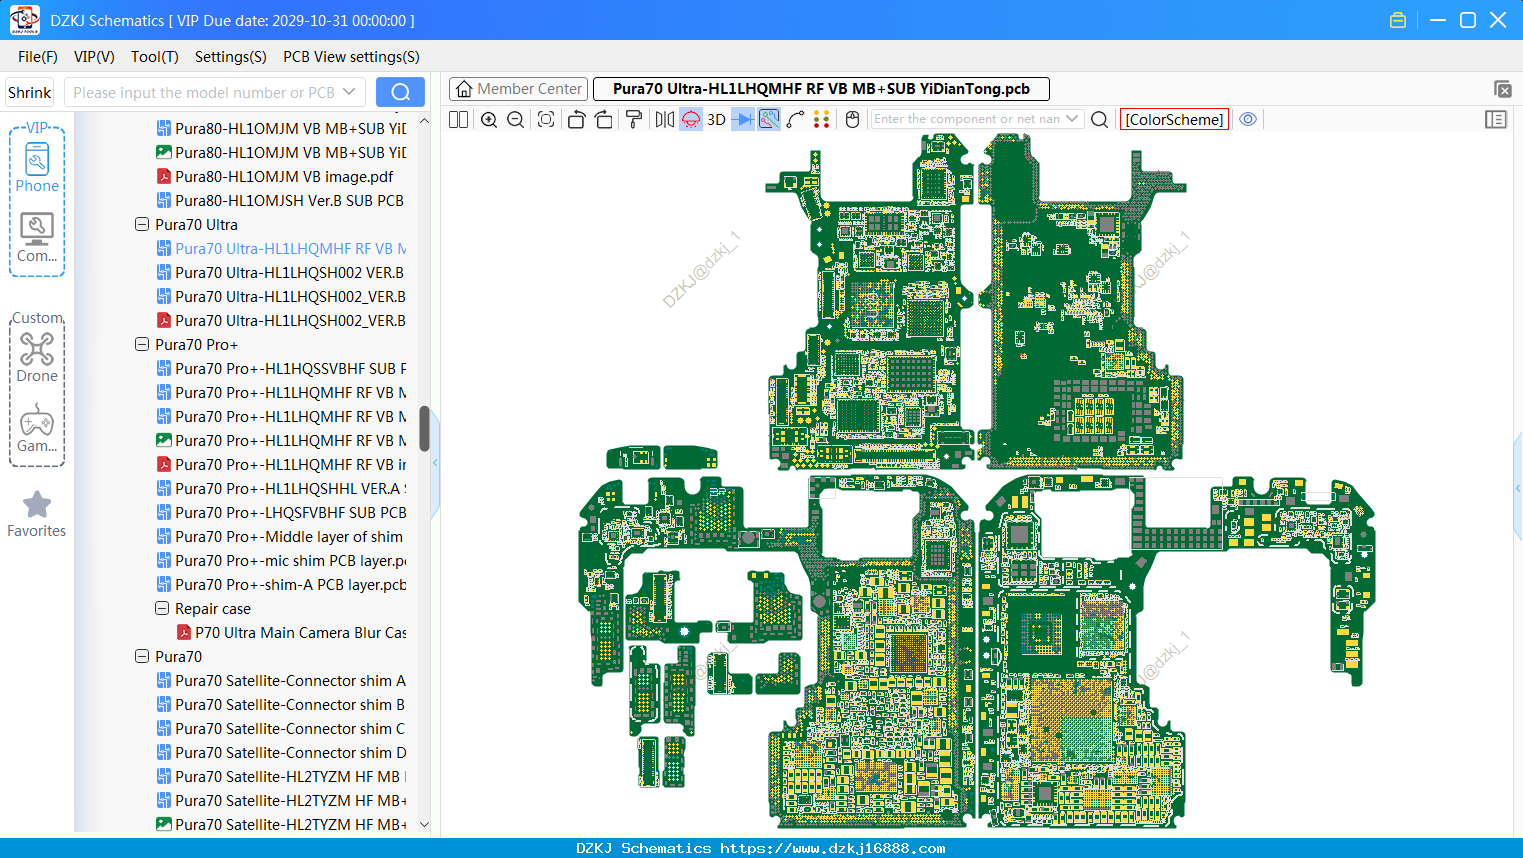Rotate the board clockwise
The width and height of the screenshot is (1523, 858).
point(603,119)
